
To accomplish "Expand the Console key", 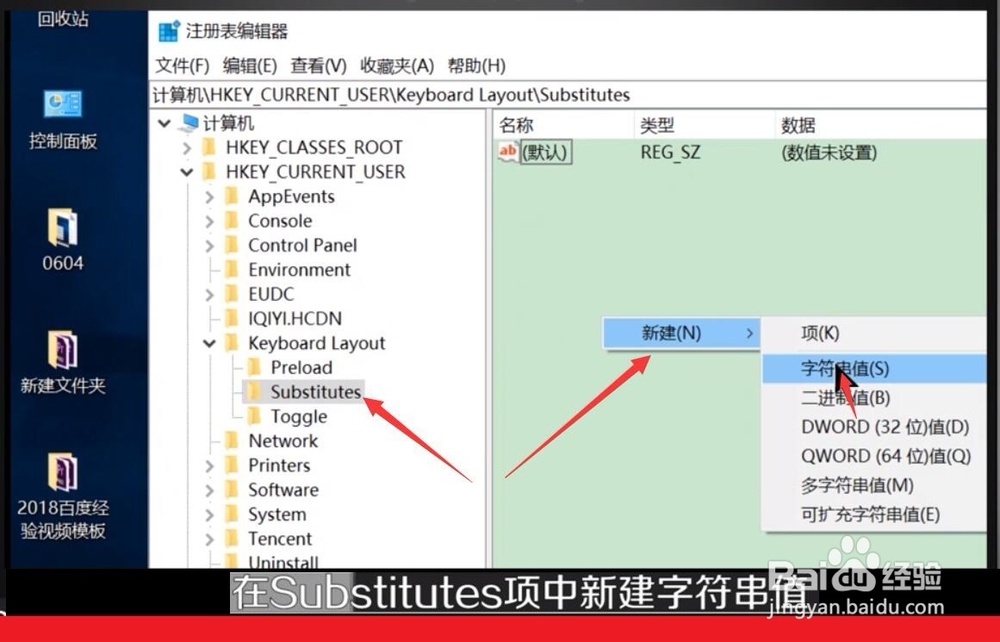I will click(x=209, y=221).
